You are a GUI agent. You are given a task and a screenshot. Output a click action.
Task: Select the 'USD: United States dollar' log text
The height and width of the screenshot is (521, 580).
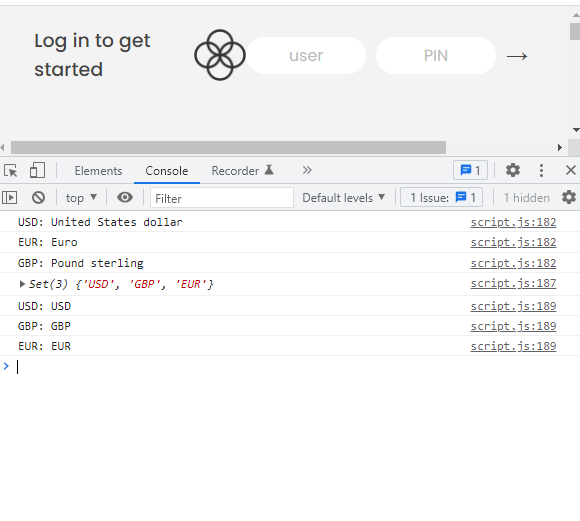click(100, 222)
